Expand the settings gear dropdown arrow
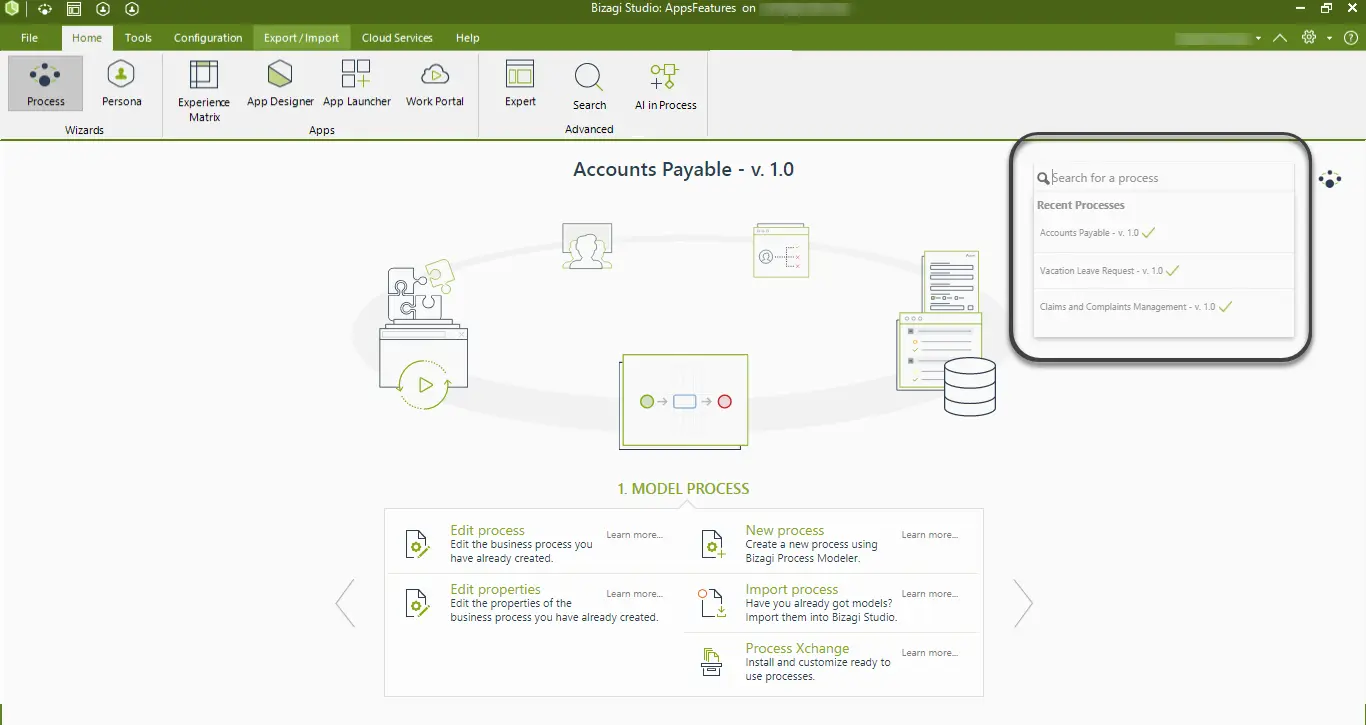The image size is (1366, 725). 1329,38
